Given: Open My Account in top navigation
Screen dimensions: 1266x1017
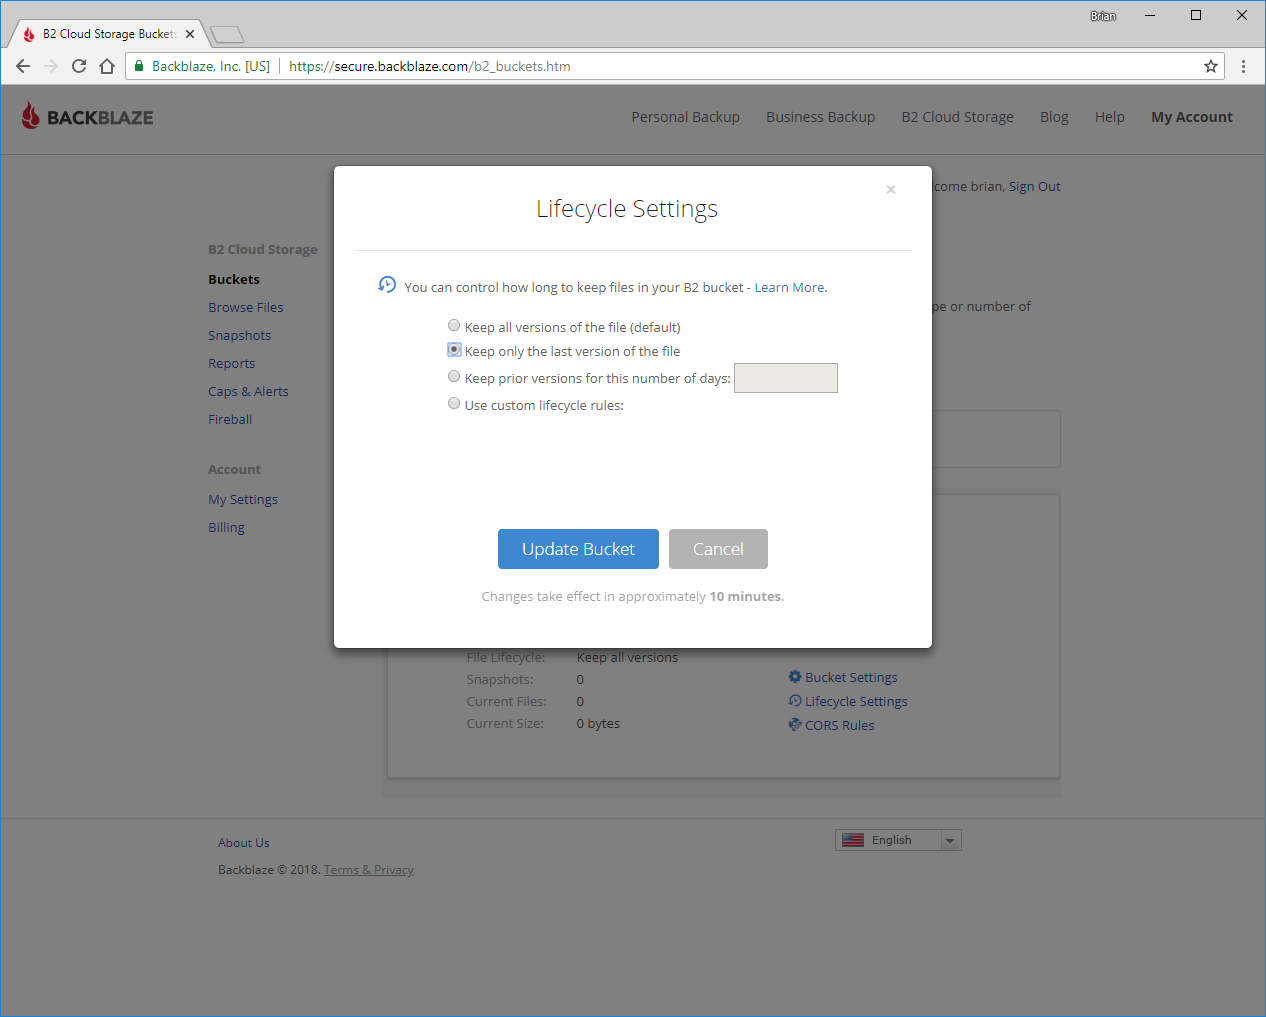Looking at the screenshot, I should (x=1191, y=117).
